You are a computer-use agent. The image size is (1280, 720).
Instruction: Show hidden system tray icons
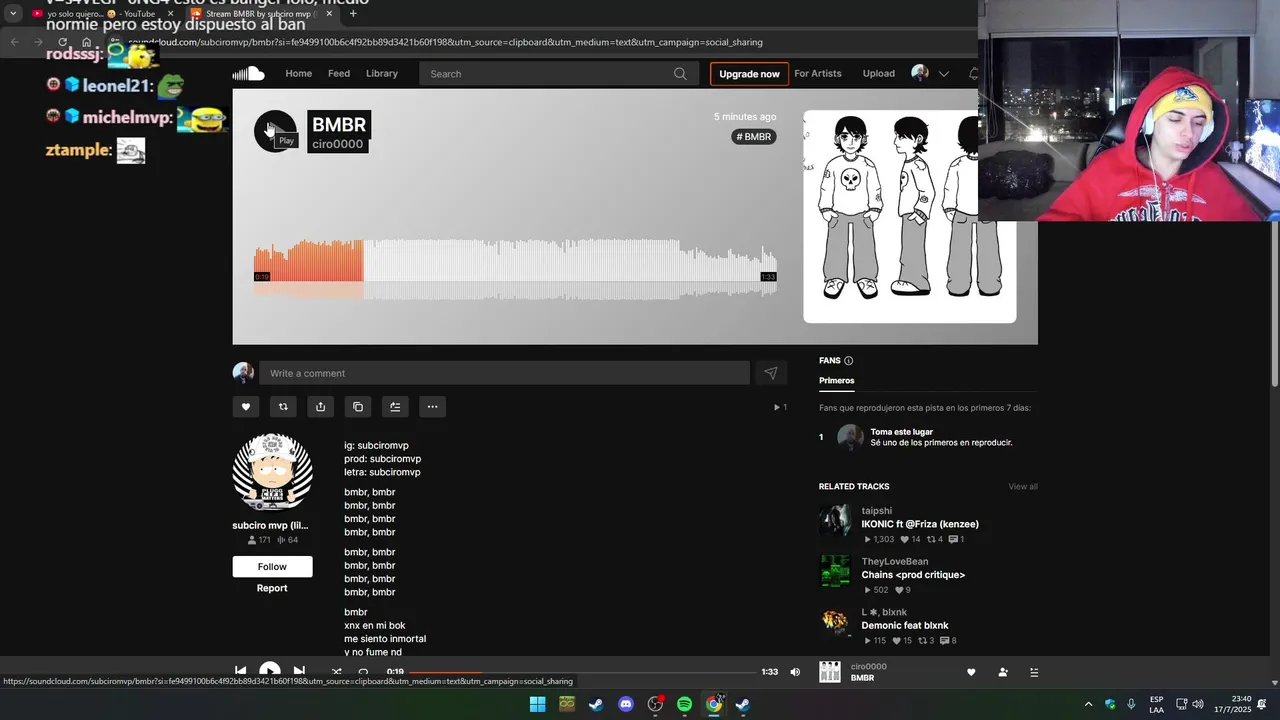[1089, 704]
